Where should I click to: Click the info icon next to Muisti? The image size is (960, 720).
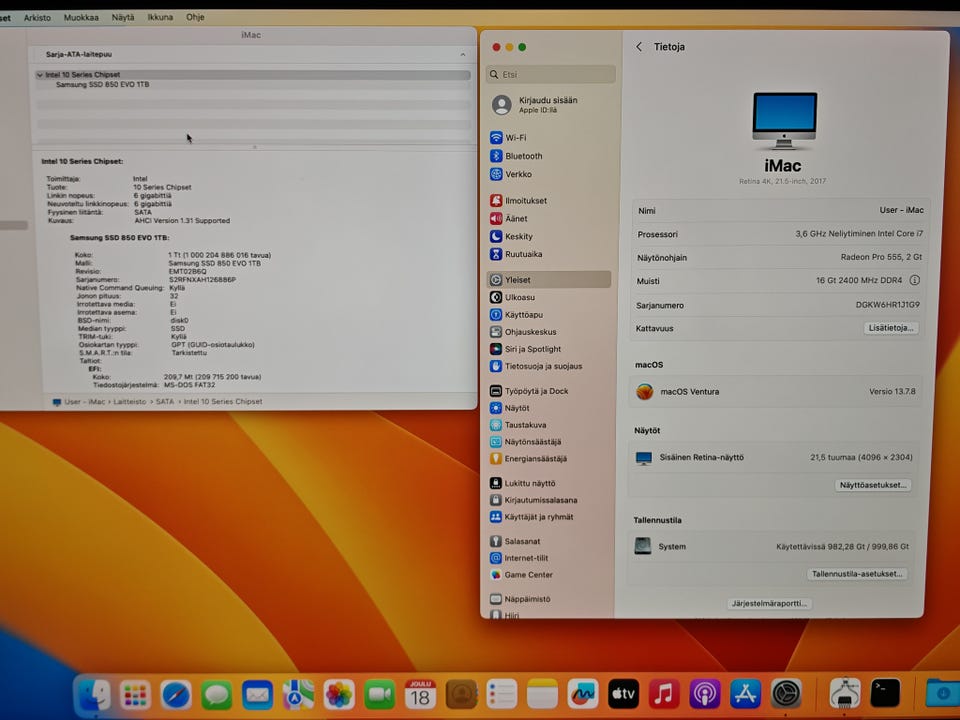click(x=914, y=281)
